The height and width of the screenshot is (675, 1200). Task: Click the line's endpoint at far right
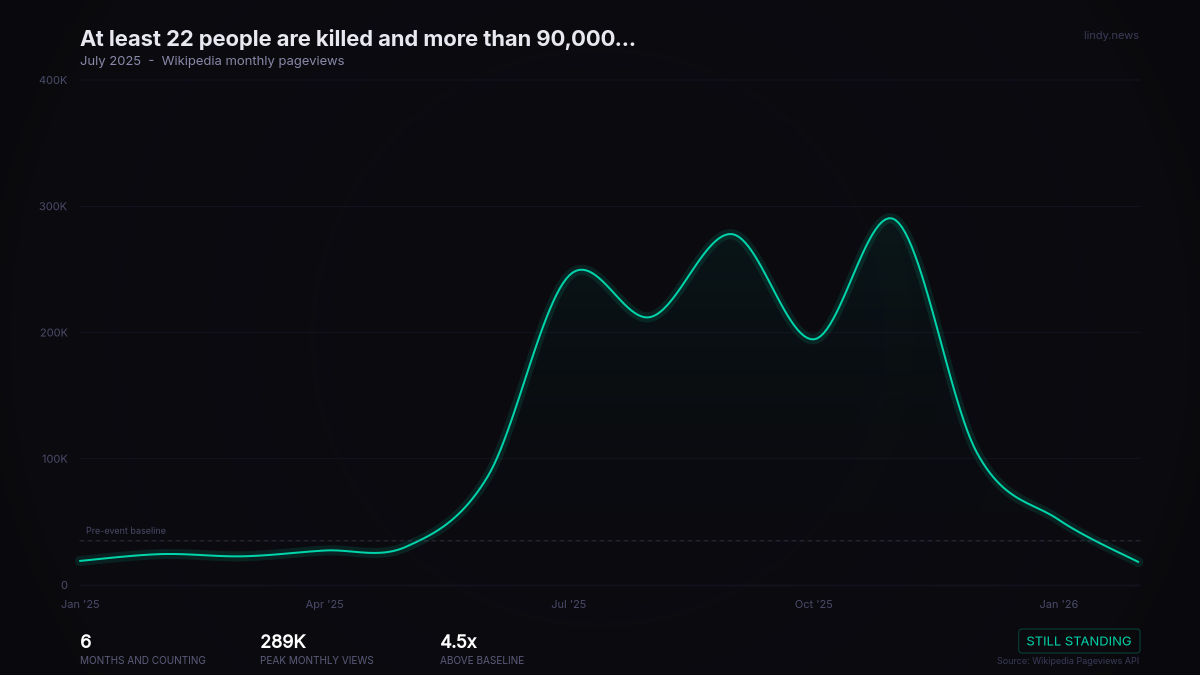(1138, 562)
